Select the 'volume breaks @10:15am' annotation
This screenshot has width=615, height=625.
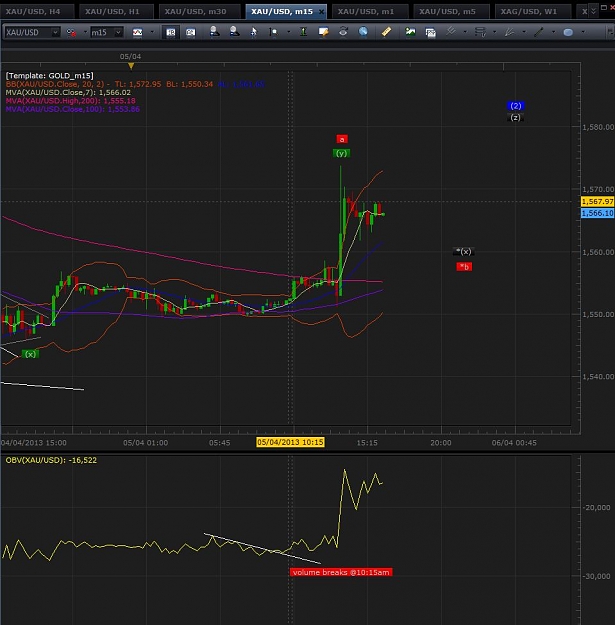[x=341, y=572]
